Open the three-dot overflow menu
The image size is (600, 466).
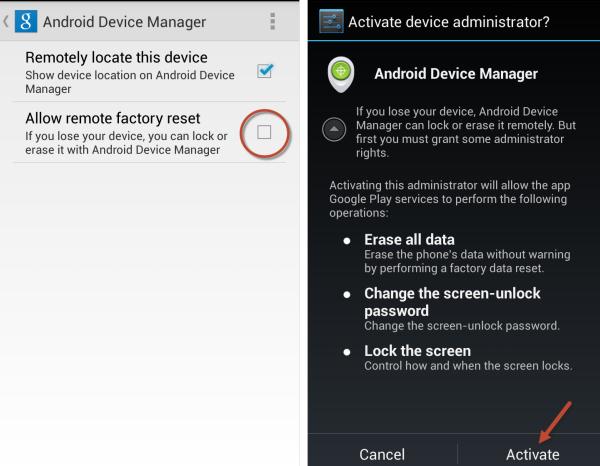tap(272, 22)
